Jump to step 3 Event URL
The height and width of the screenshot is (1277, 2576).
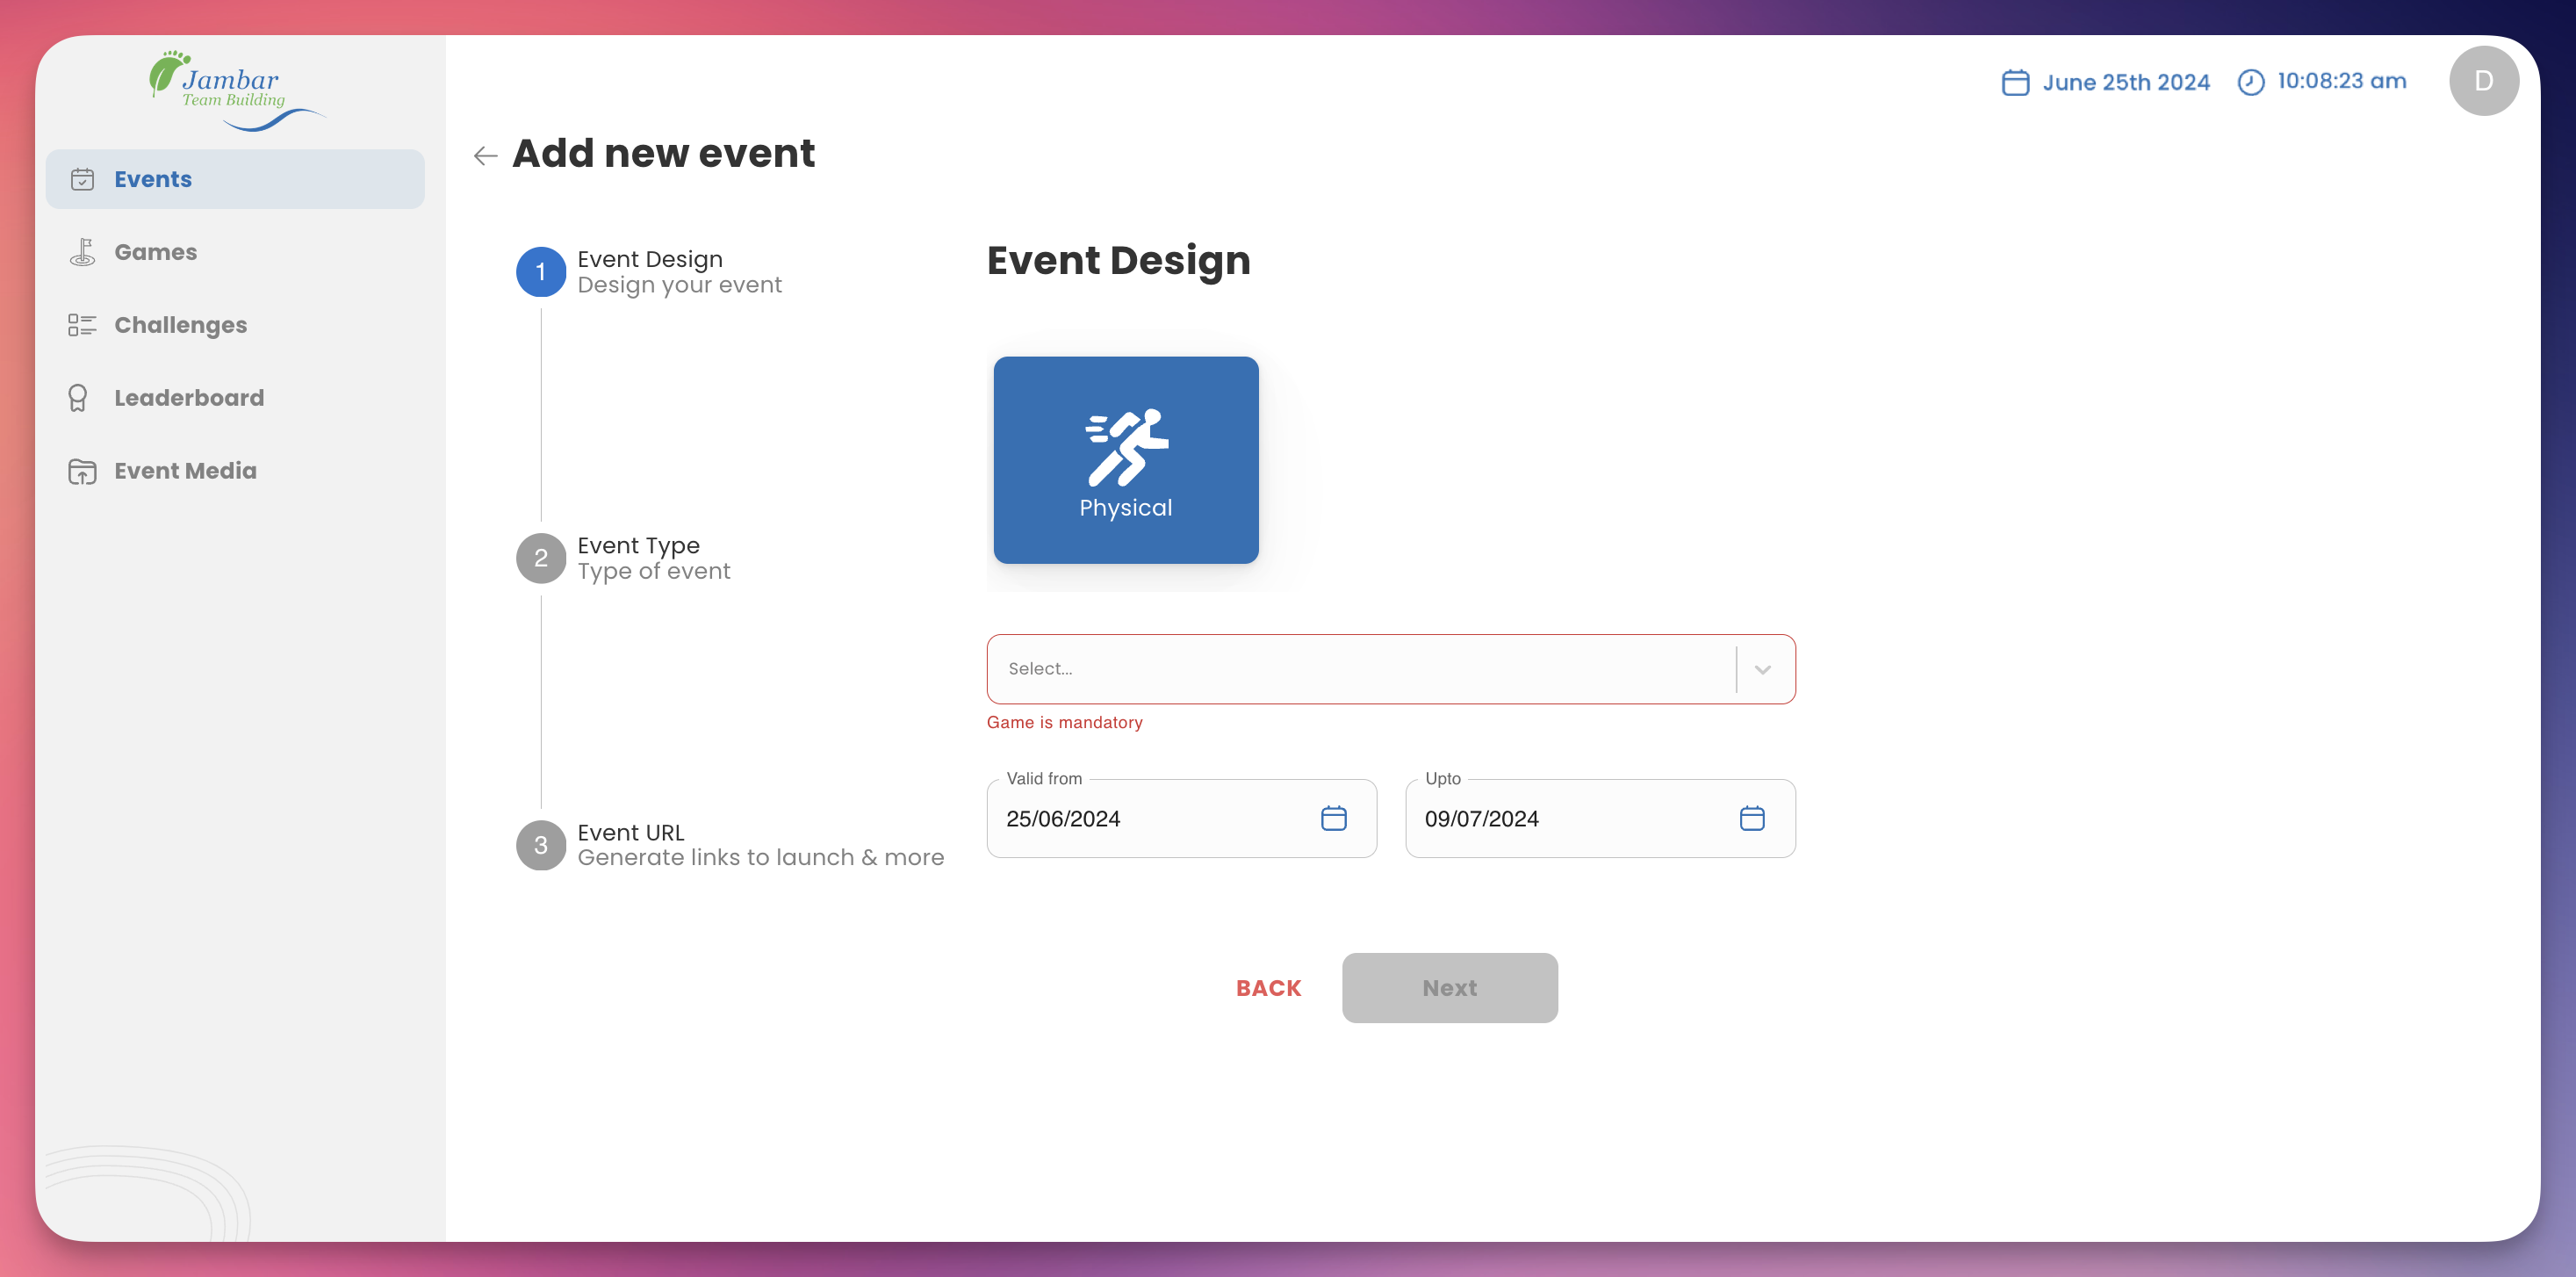[x=541, y=845]
